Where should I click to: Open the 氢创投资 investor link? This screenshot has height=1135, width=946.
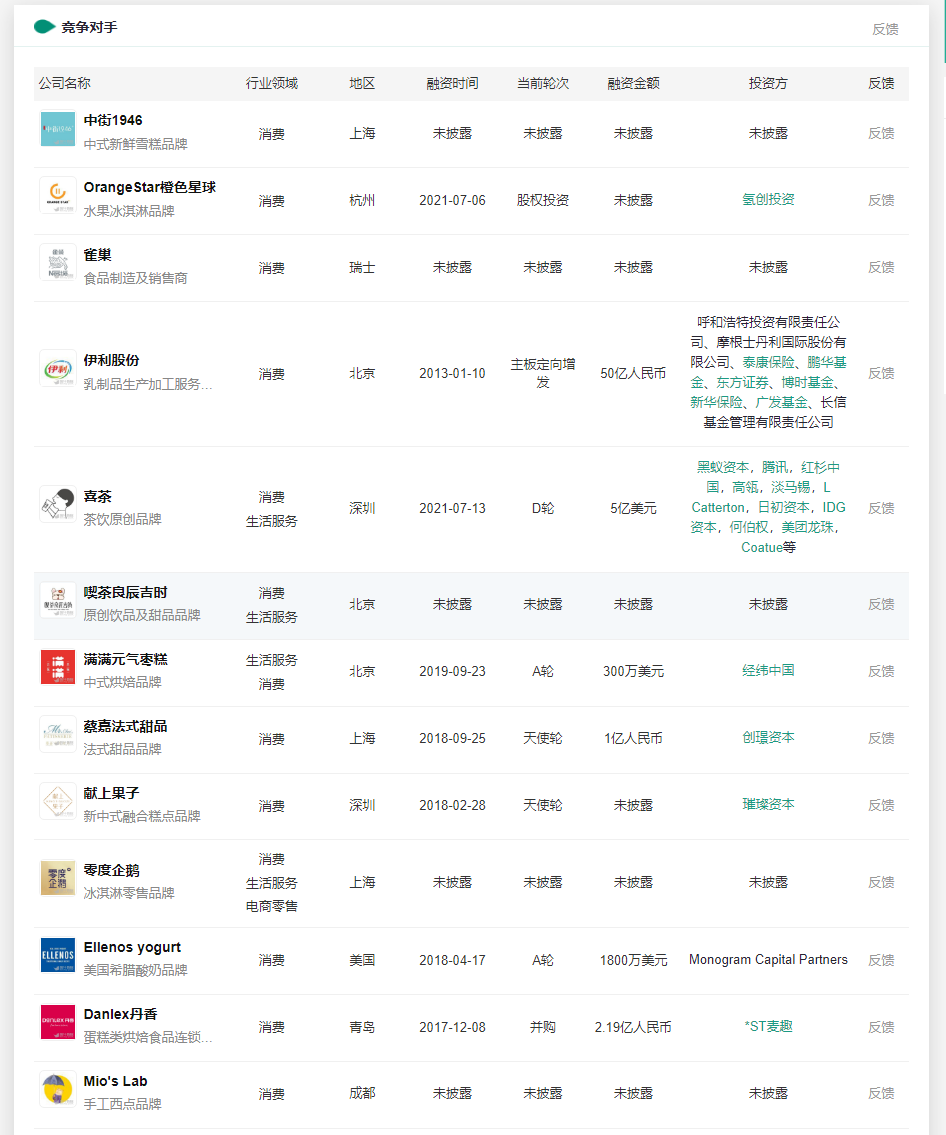(x=768, y=200)
